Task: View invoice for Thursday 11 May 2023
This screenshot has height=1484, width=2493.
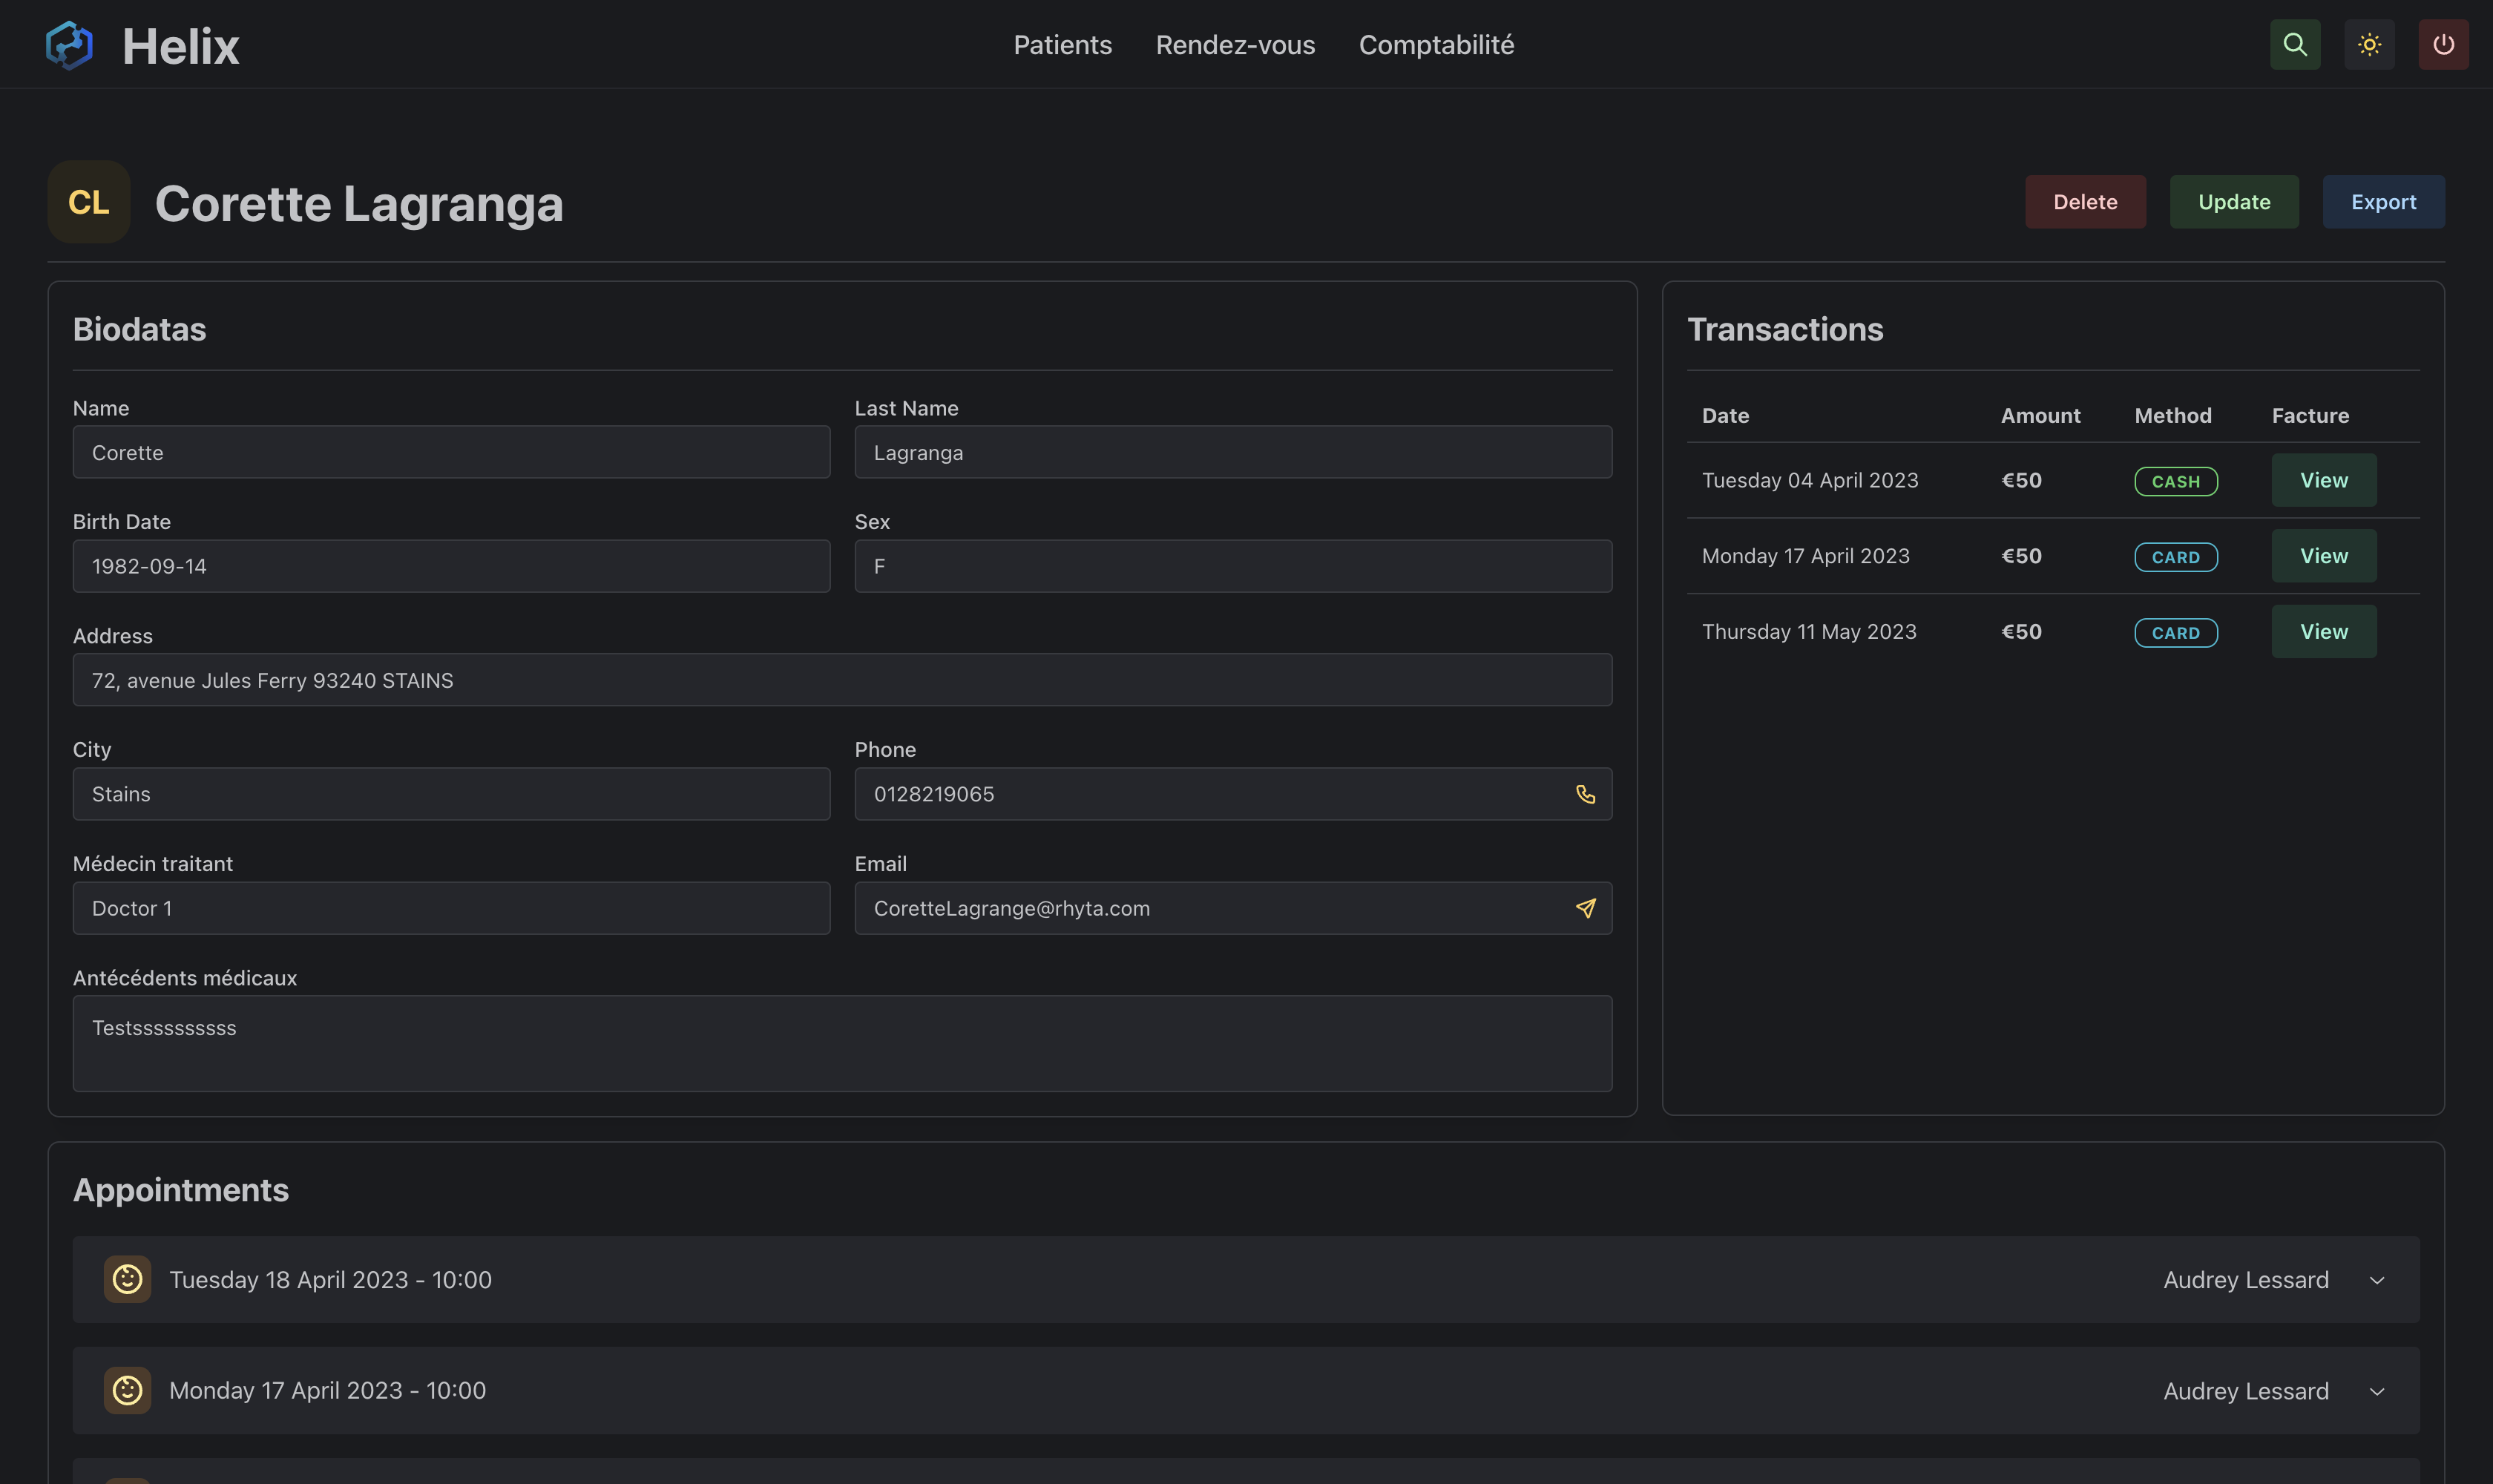Action: (2323, 631)
